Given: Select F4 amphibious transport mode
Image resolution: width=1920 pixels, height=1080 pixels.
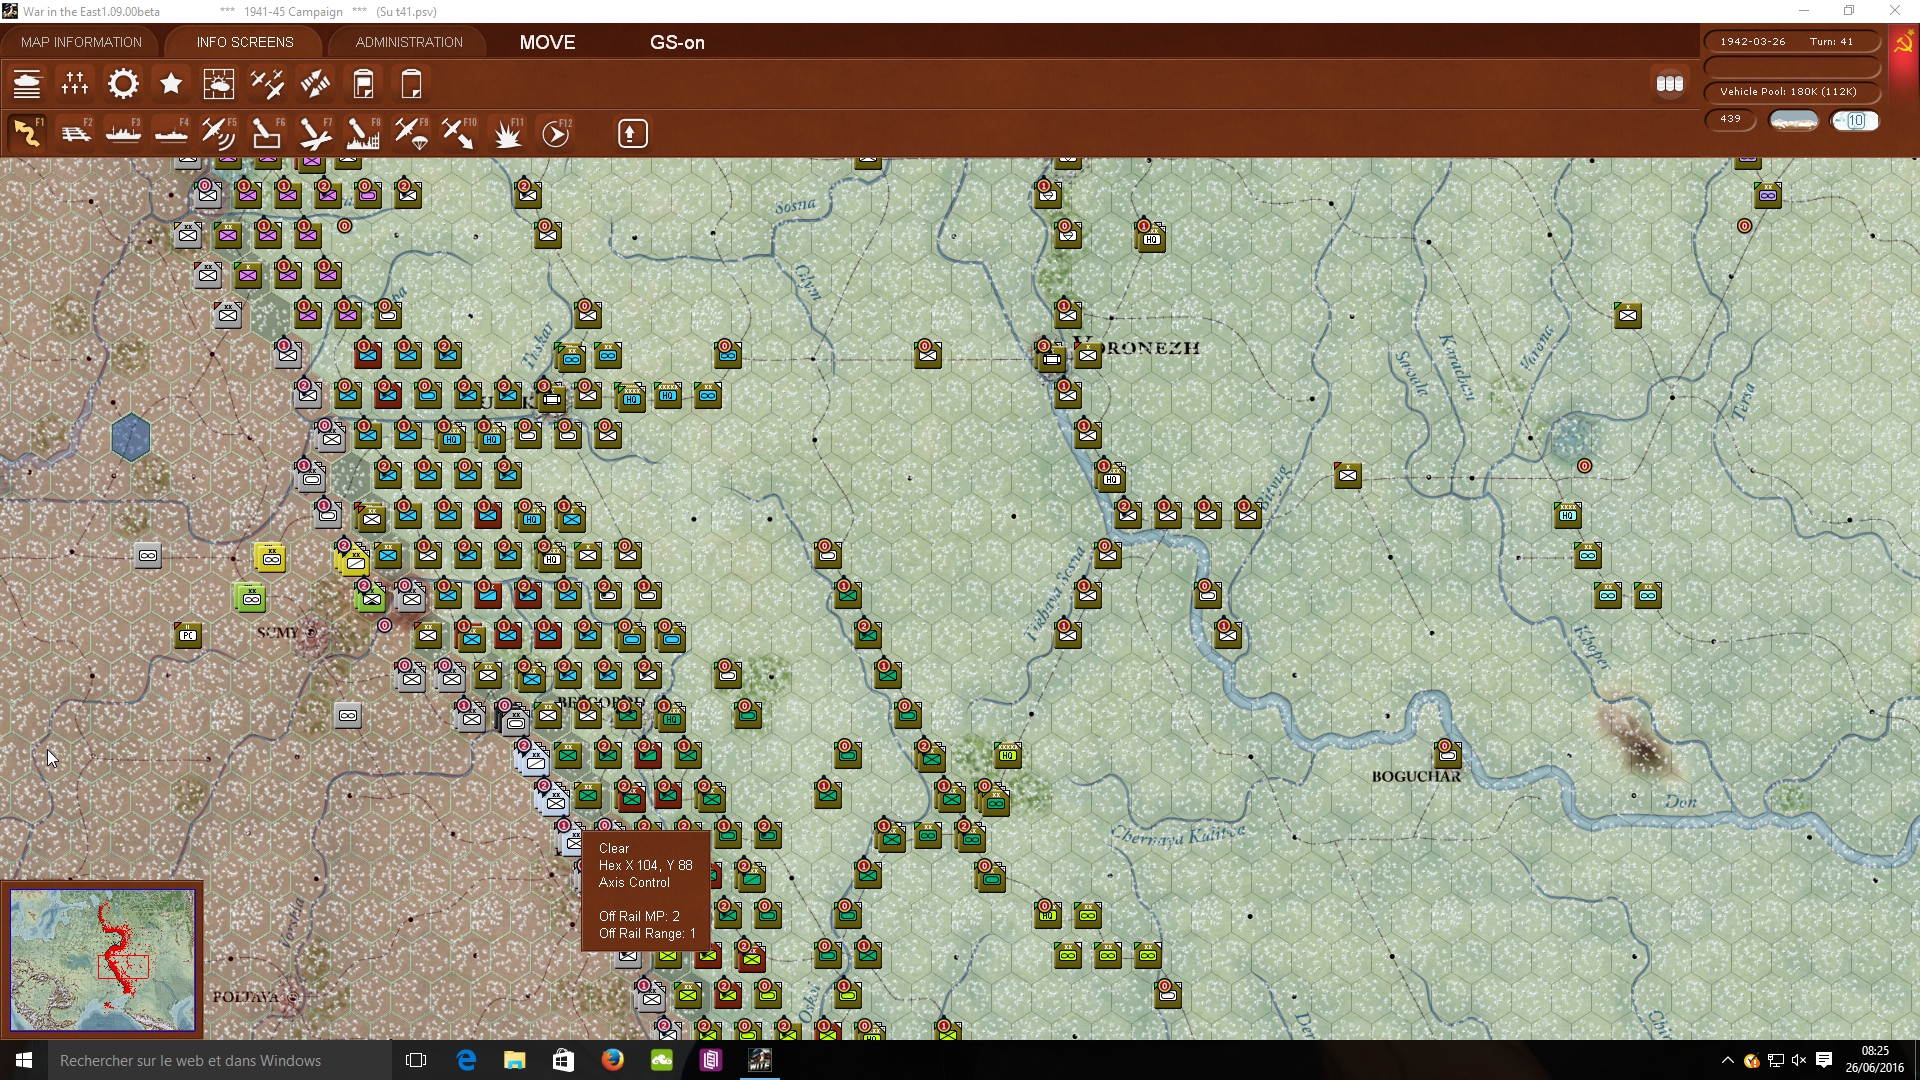Looking at the screenshot, I should click(171, 133).
